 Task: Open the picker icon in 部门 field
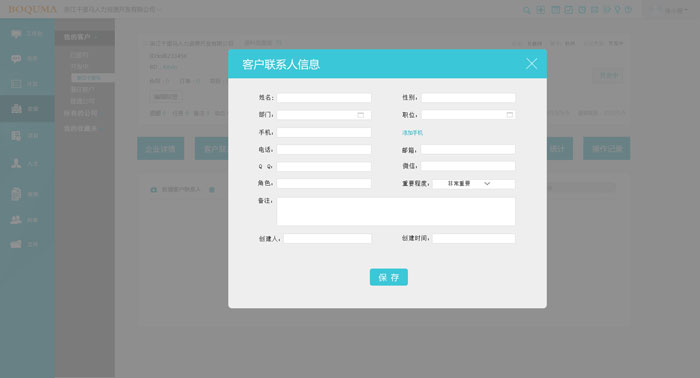point(361,115)
